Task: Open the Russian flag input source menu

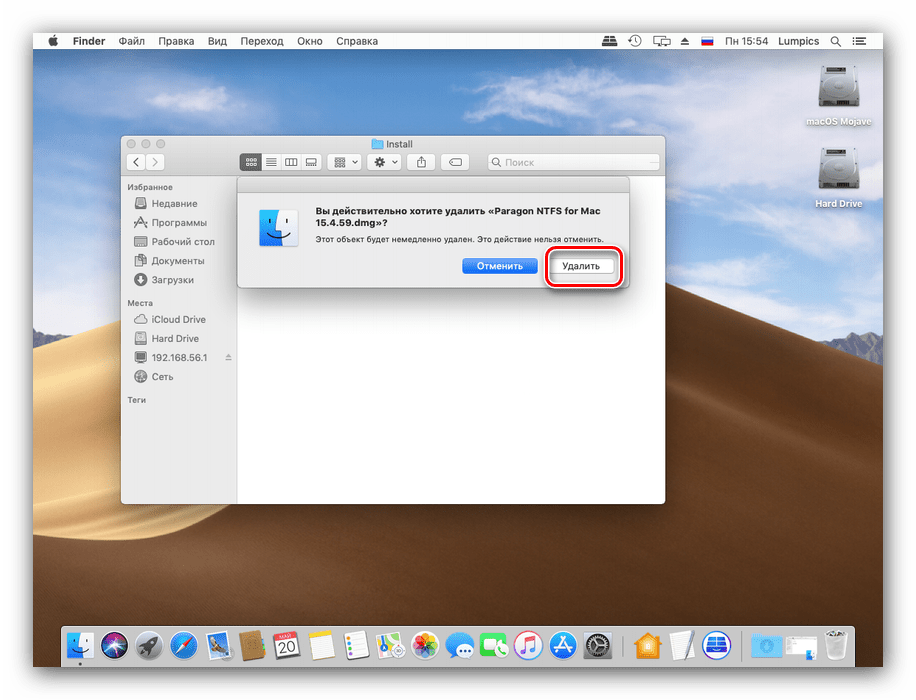Action: click(707, 41)
